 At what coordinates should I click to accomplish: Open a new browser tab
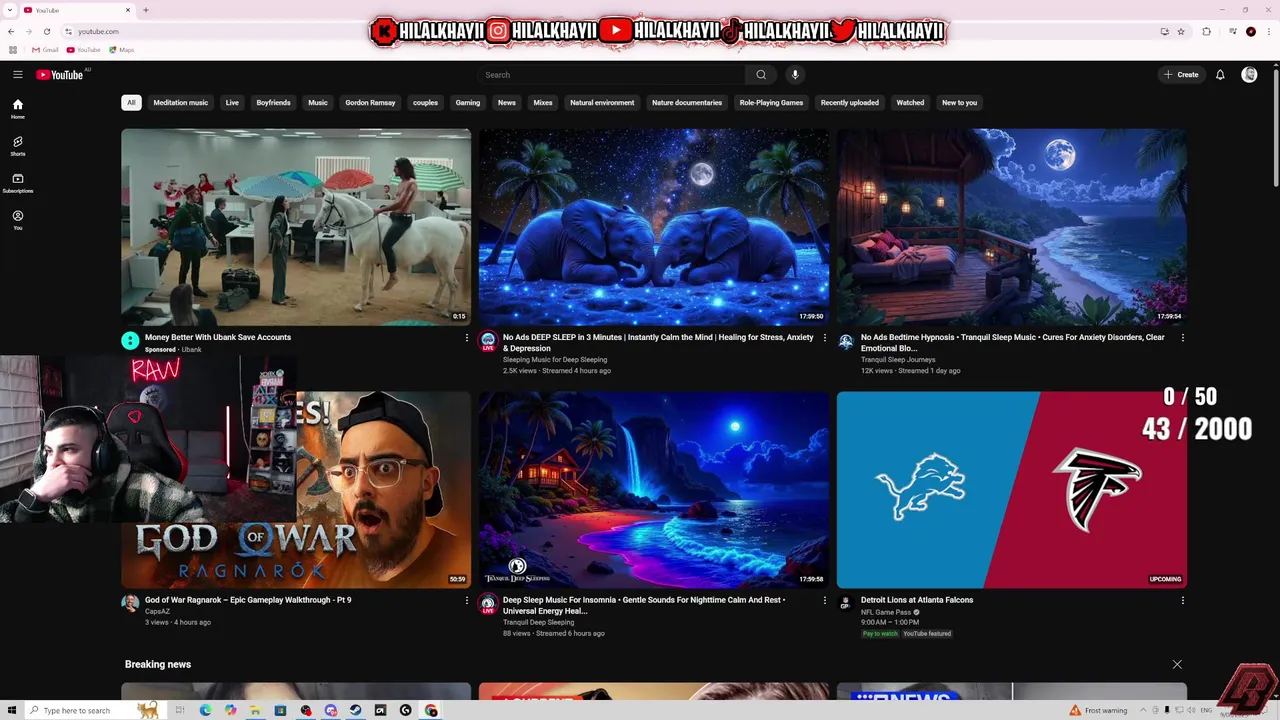tap(146, 10)
